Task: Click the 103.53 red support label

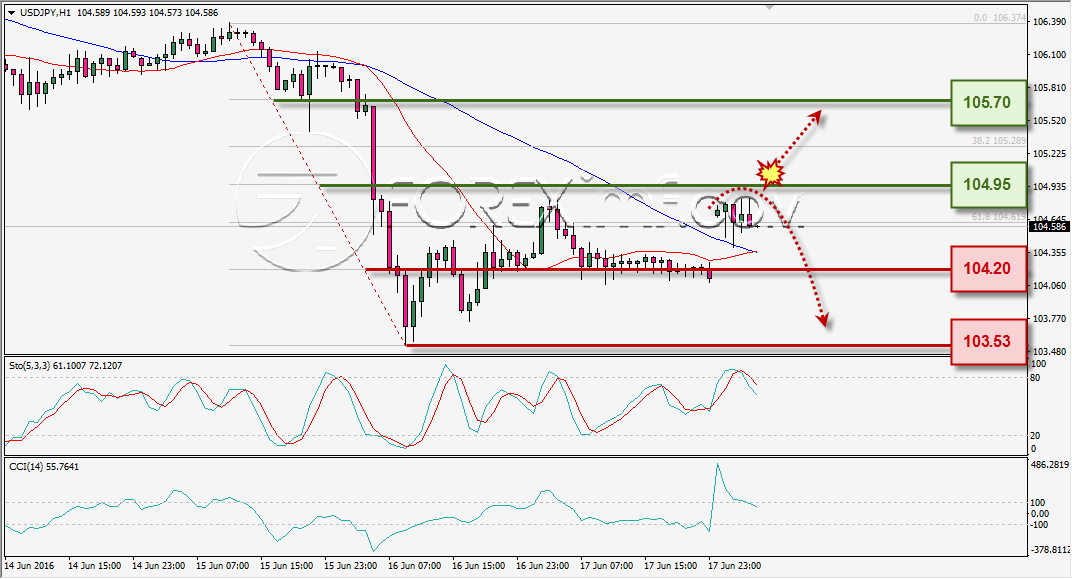Action: pos(988,341)
